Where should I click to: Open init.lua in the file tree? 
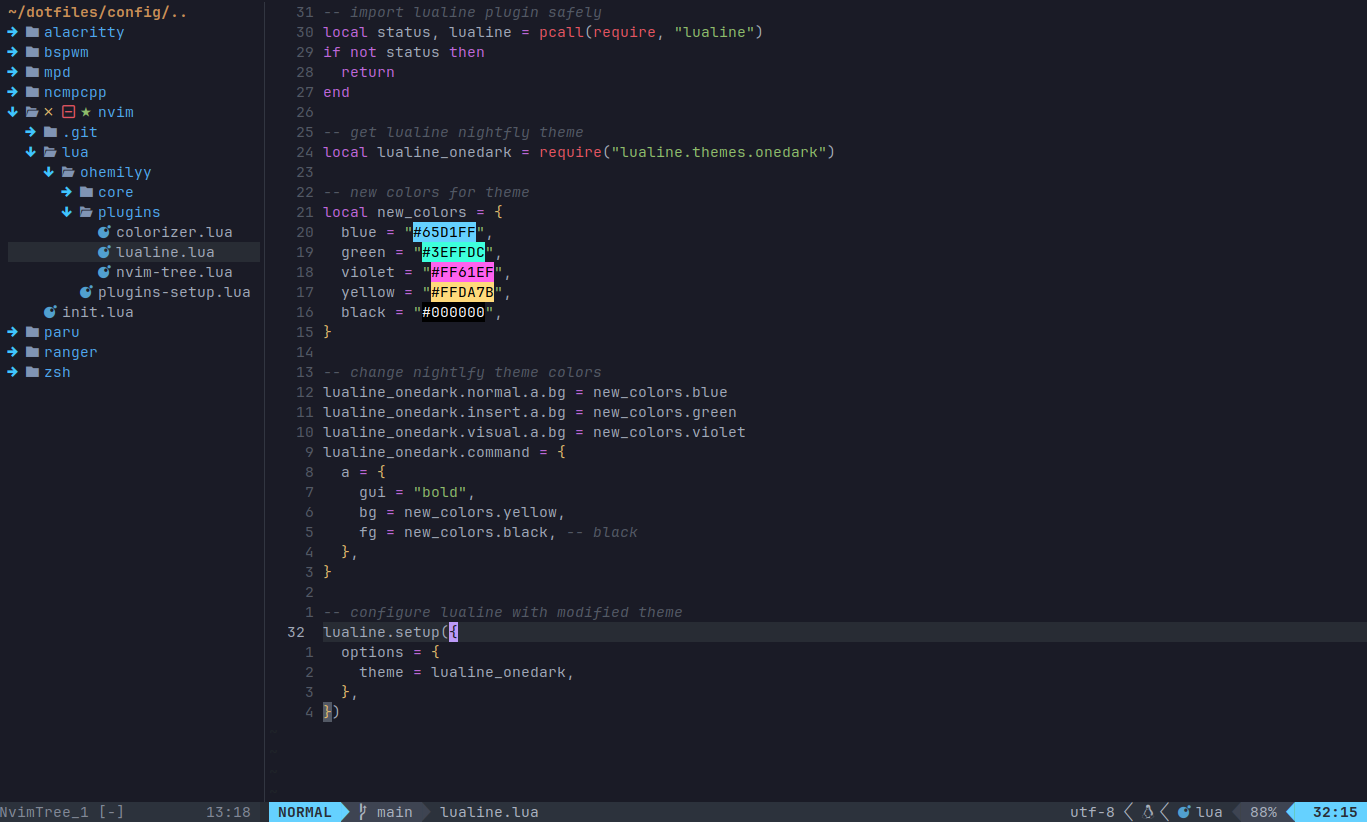98,312
